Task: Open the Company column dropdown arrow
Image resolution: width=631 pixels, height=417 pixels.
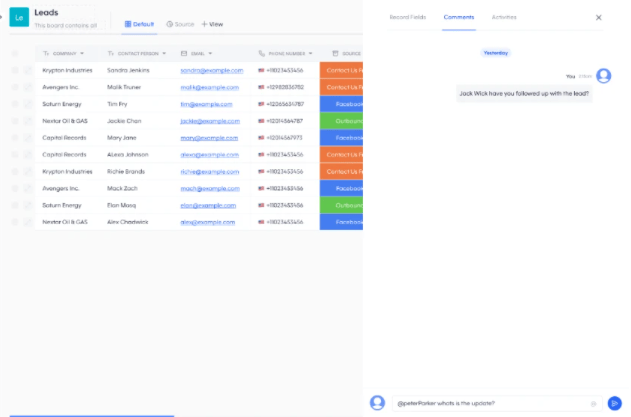Action: pyautogui.click(x=82, y=53)
